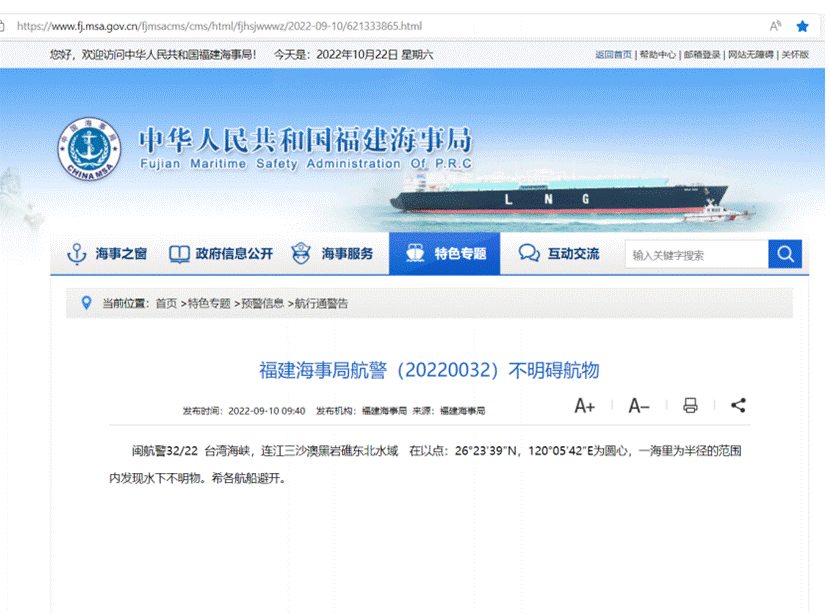
Task: Click the 中华人民共和国福建海事局 banner title
Action: pos(305,140)
